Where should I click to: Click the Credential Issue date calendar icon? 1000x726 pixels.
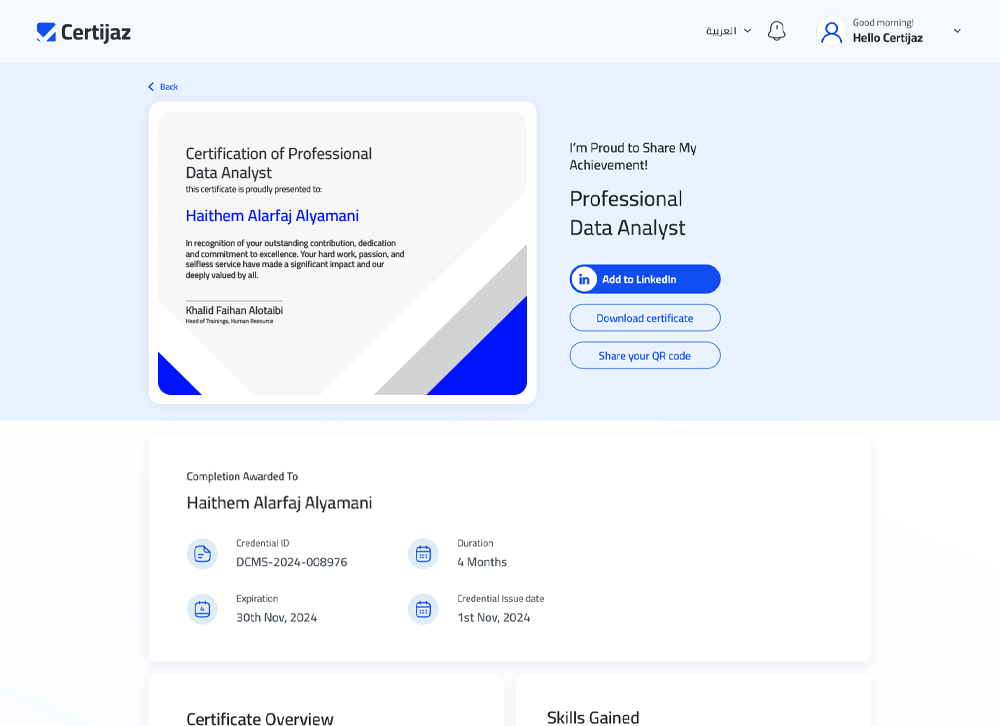click(423, 609)
